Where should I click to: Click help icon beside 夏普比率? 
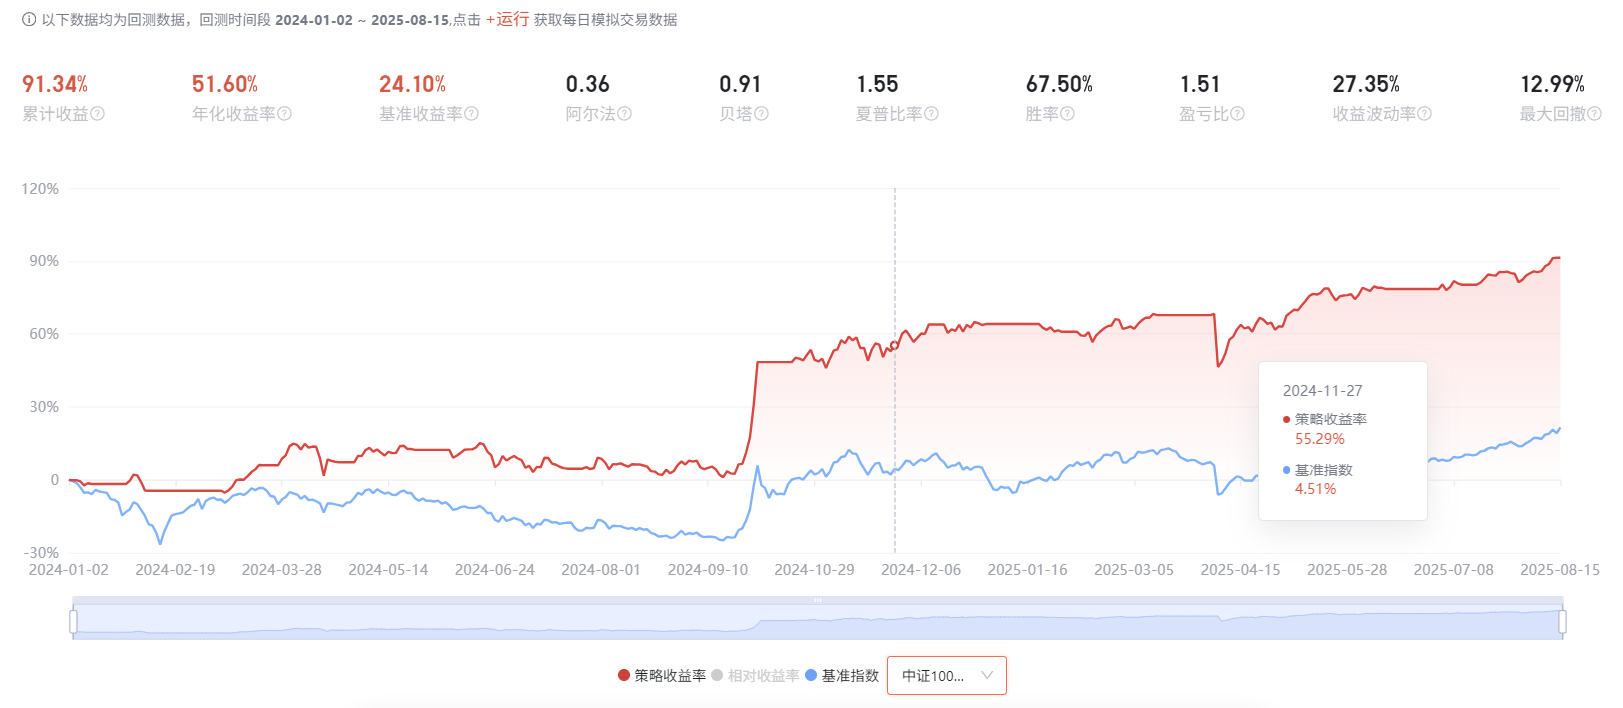pos(932,114)
